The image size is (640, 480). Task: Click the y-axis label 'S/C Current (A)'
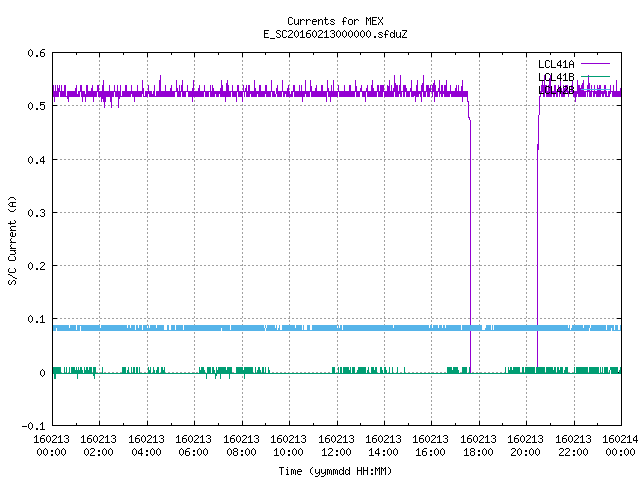pos(12,241)
